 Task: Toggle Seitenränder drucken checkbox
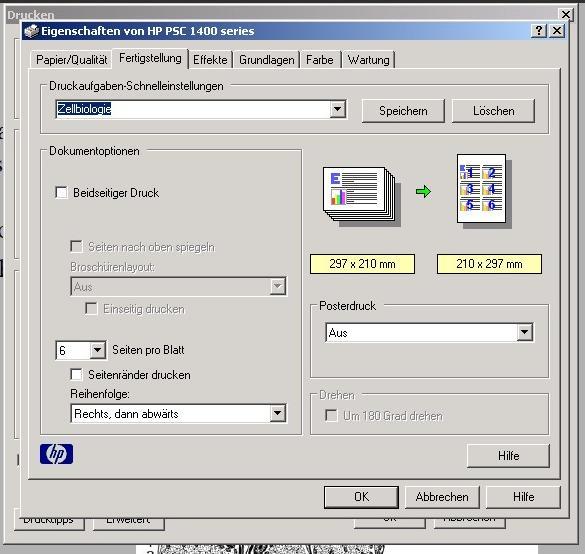click(x=76, y=375)
